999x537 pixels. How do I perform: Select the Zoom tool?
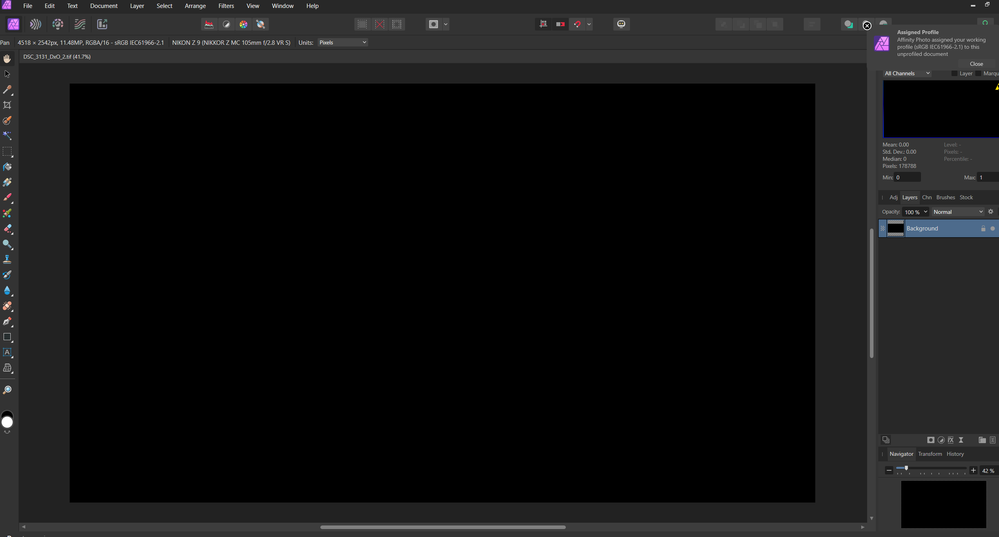click(x=8, y=390)
